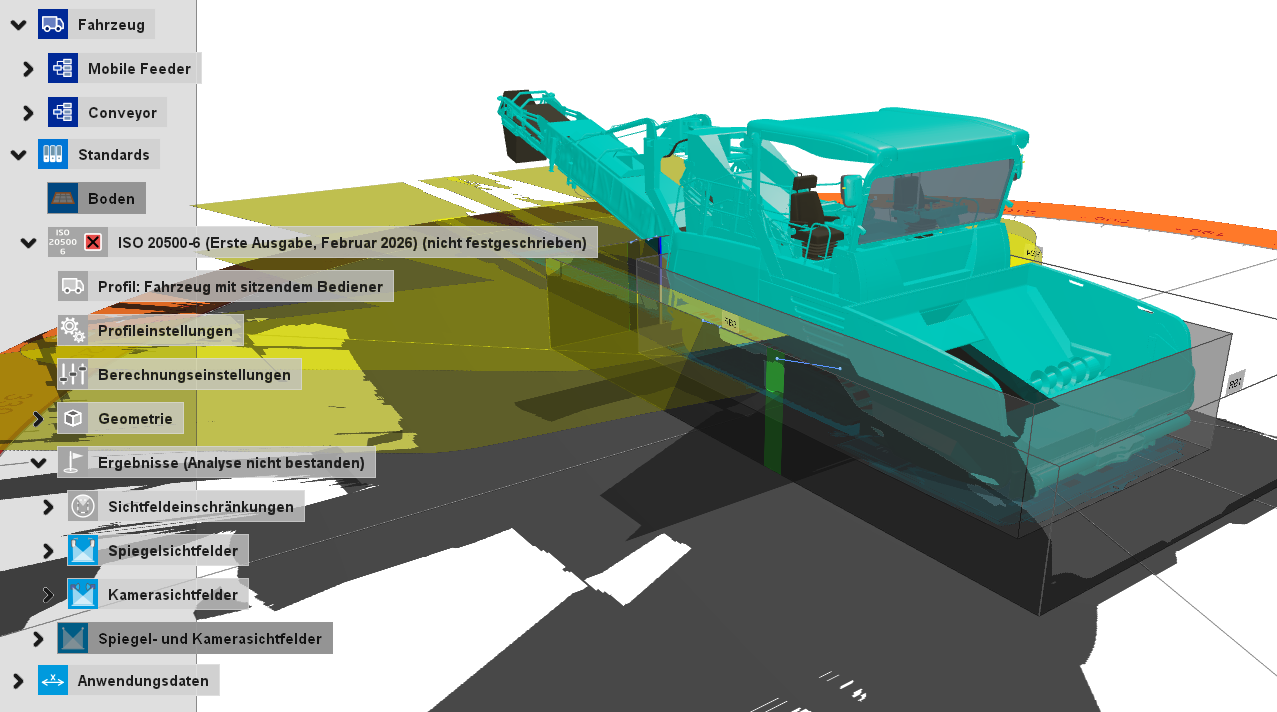Click the Standards binder icon
The height and width of the screenshot is (712, 1277).
tap(53, 154)
